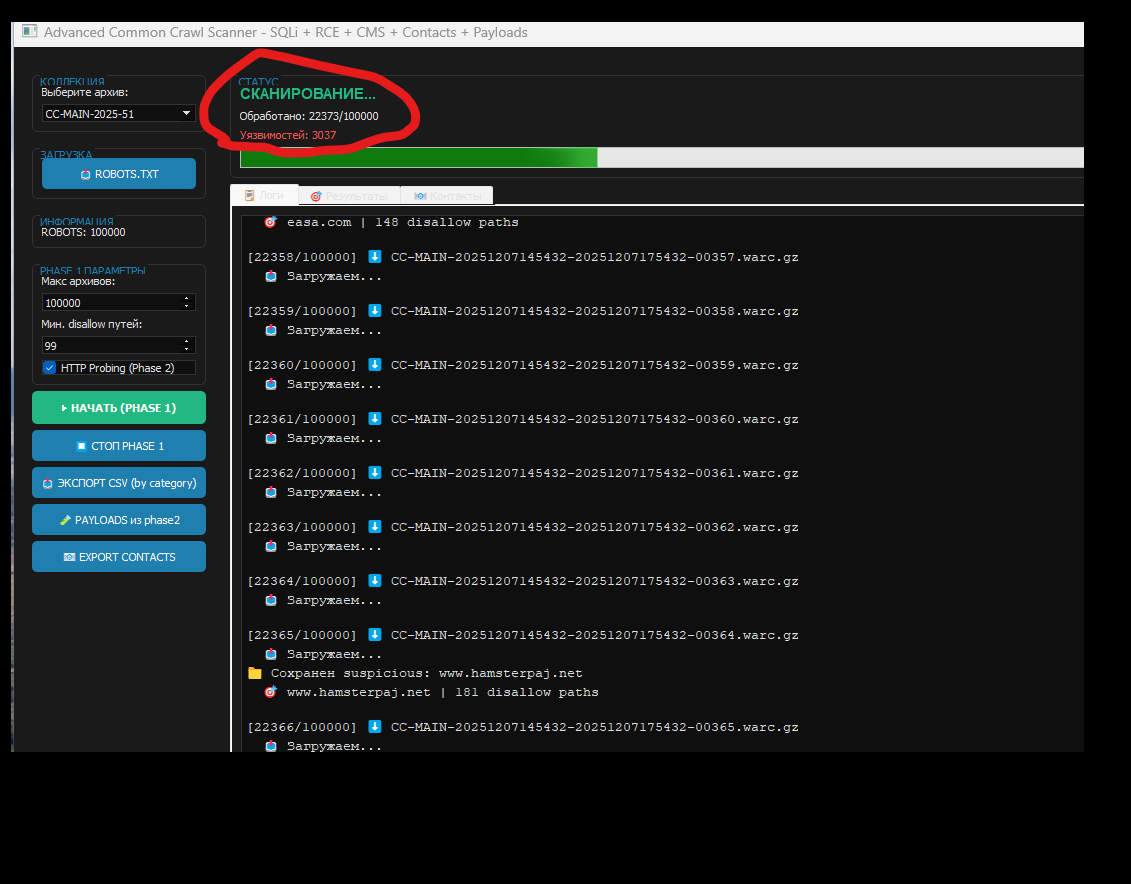Stop the scan with СТОП PHASE 1
The width and height of the screenshot is (1131, 884).
click(x=119, y=446)
